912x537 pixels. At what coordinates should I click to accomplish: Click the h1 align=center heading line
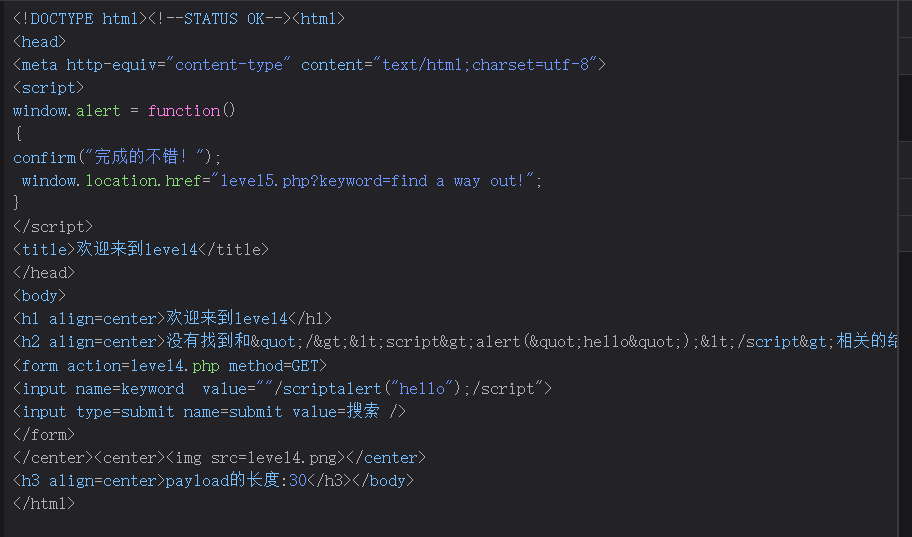(x=172, y=318)
